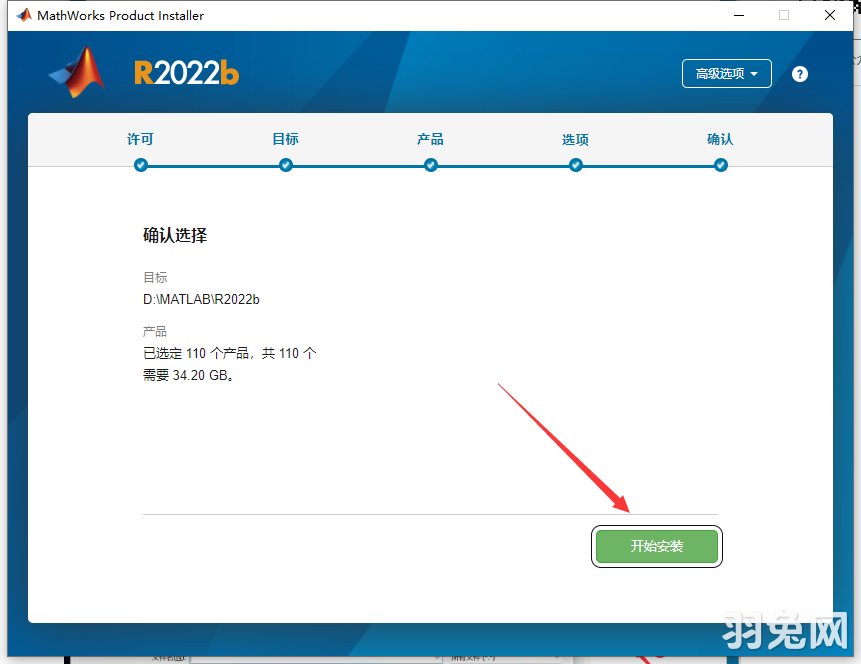
Task: Click the checkmark icon under 产品
Action: click(430, 165)
